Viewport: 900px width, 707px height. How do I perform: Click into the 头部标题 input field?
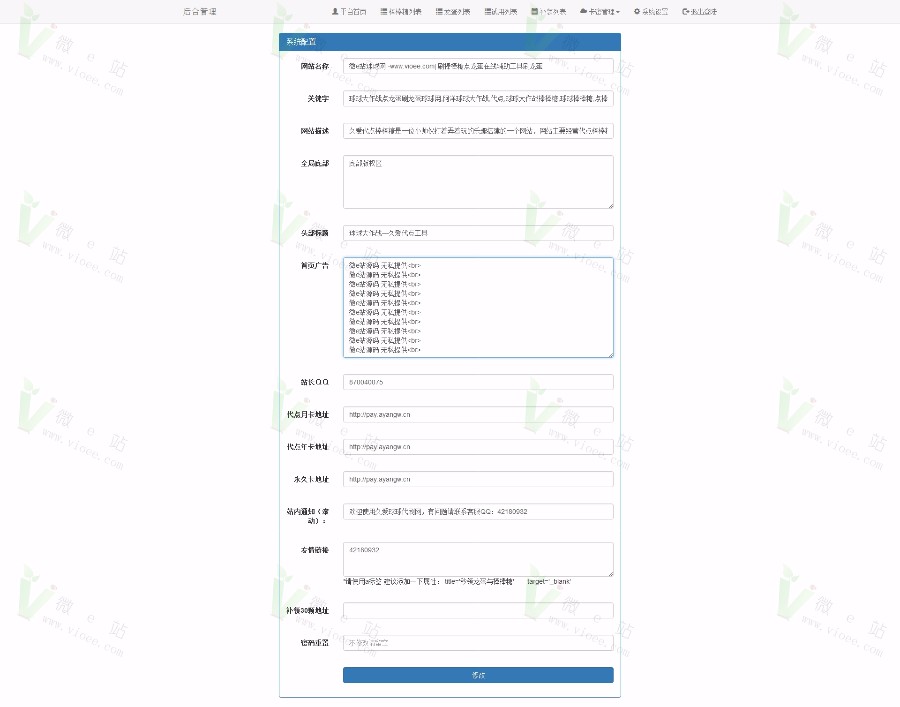[x=478, y=233]
